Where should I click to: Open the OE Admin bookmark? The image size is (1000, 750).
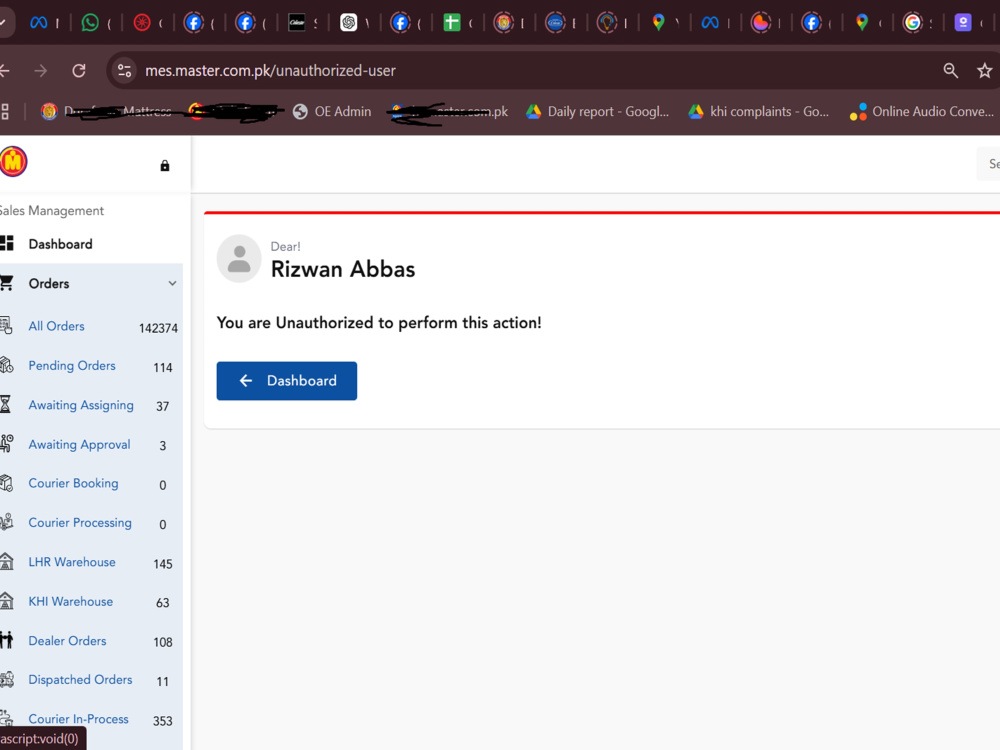coord(332,112)
